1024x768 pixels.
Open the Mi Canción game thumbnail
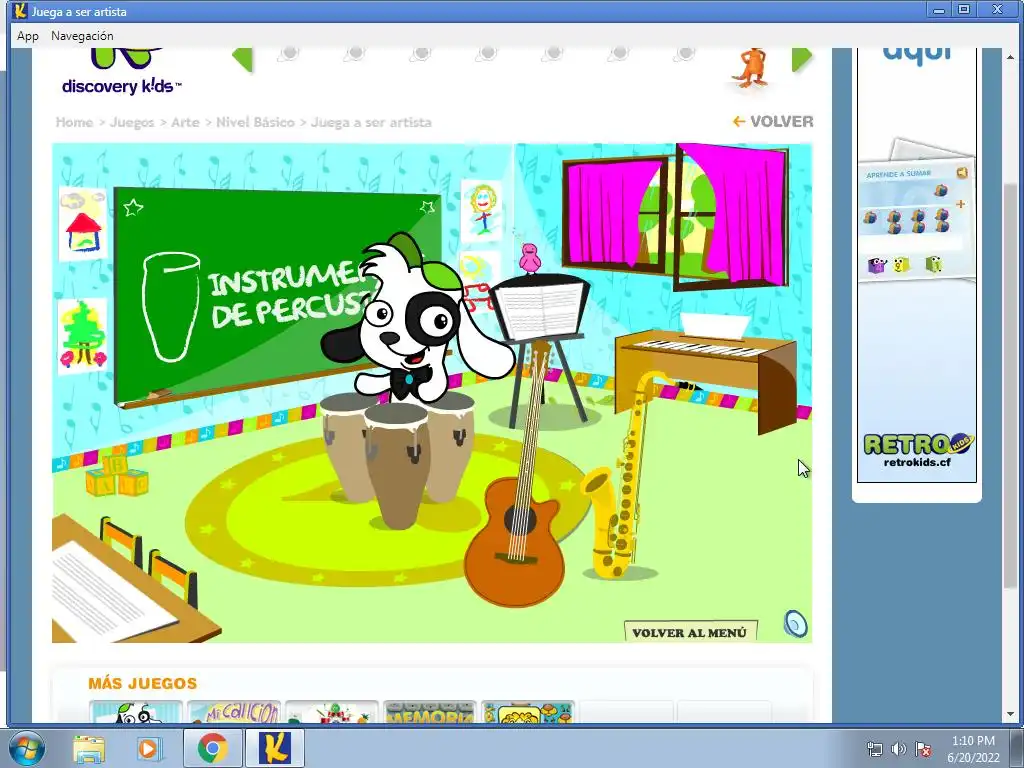(234, 712)
